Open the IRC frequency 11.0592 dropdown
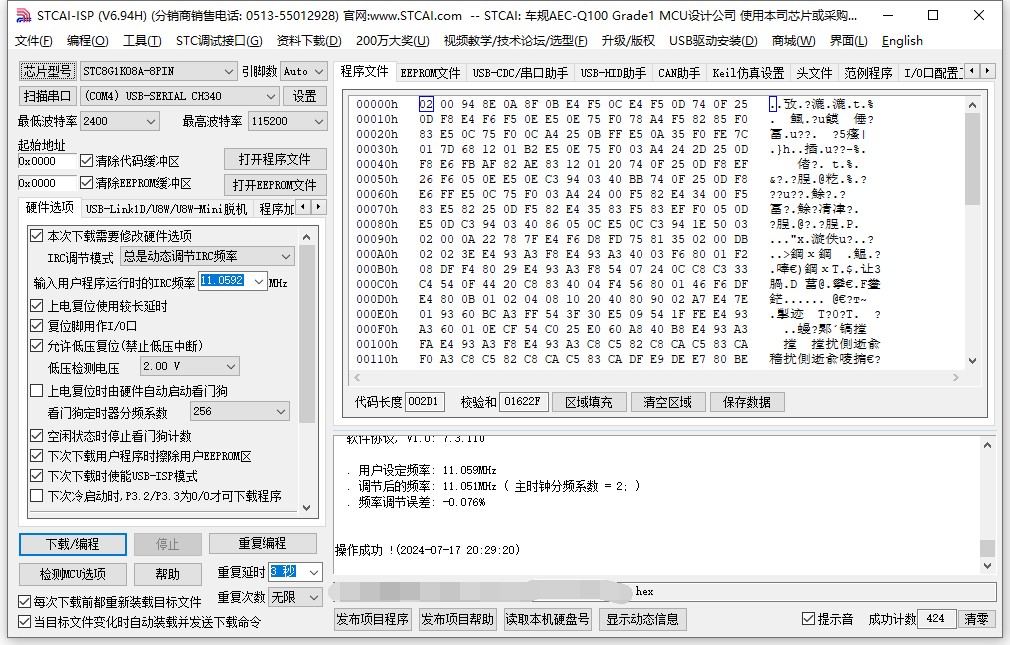1010x645 pixels. pyautogui.click(x=259, y=282)
